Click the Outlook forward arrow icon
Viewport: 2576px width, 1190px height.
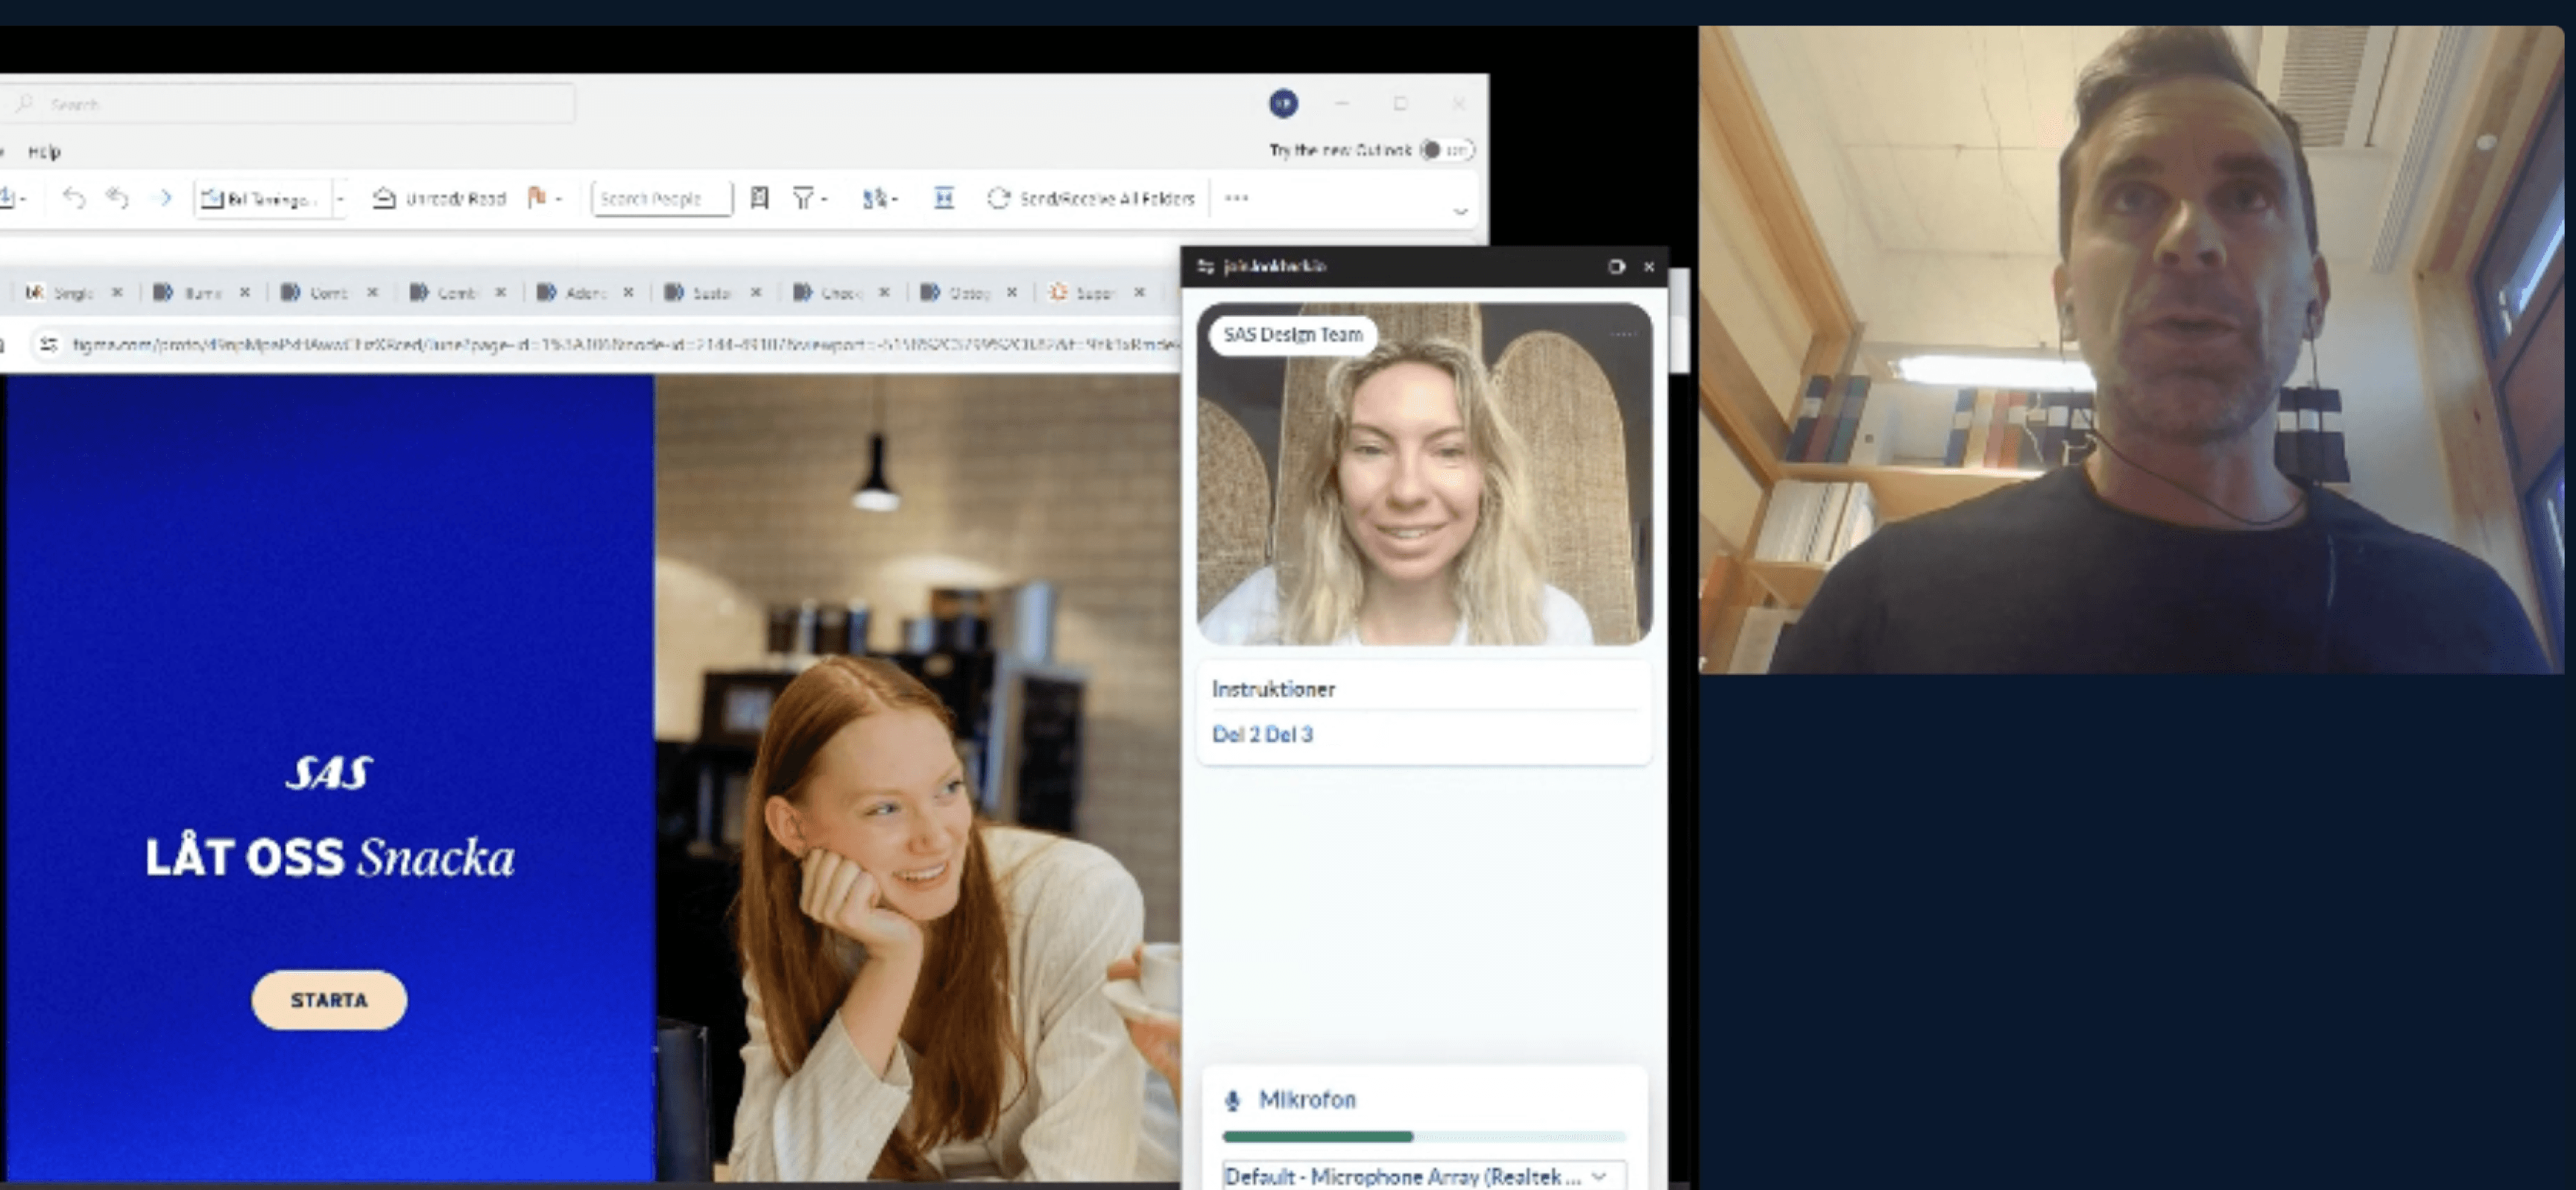[165, 198]
